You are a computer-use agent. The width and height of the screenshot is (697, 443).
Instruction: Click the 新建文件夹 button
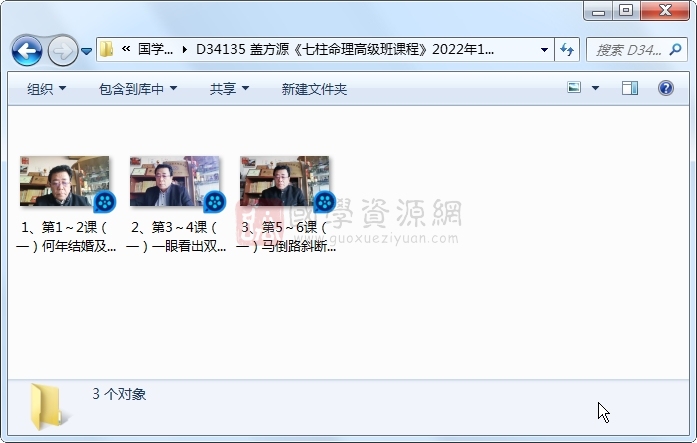[x=314, y=89]
